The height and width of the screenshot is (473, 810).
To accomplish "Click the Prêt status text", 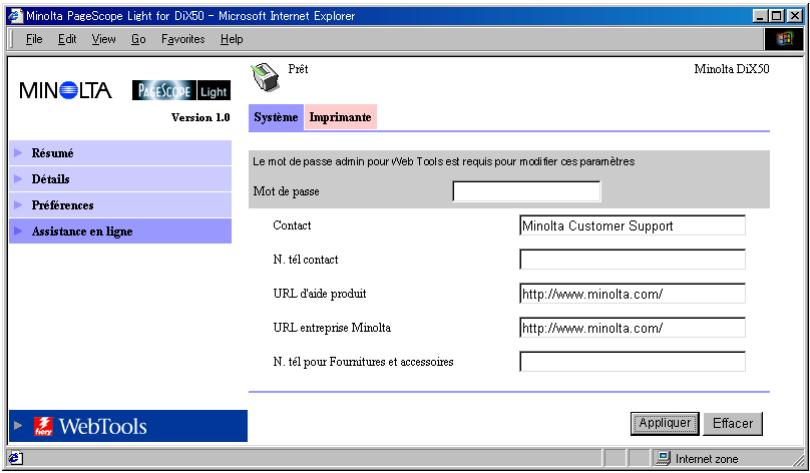I will pyautogui.click(x=298, y=69).
